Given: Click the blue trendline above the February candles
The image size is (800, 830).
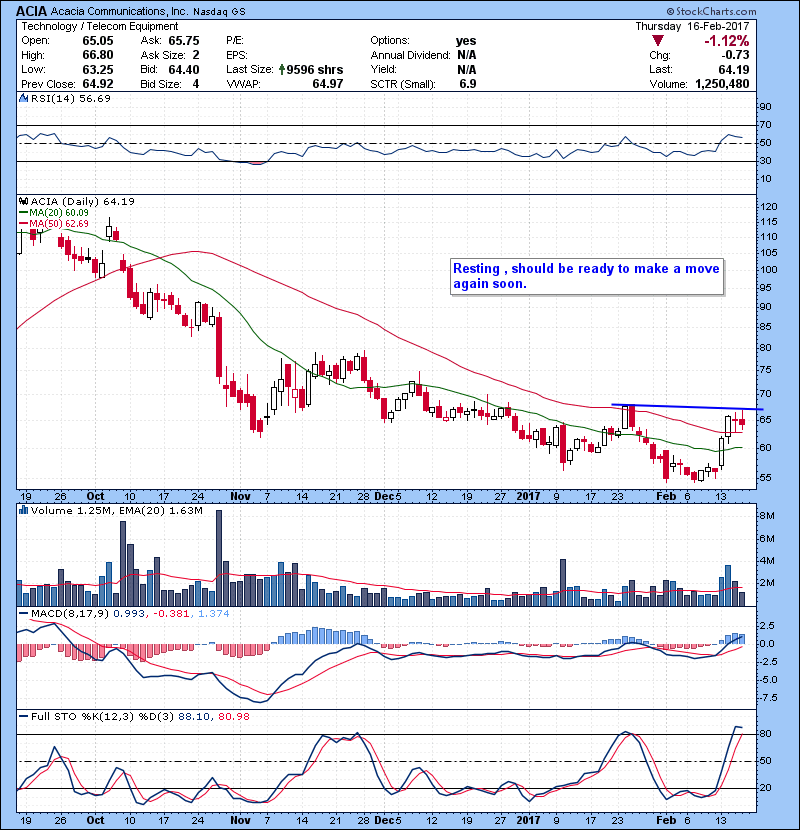Looking at the screenshot, I should pyautogui.click(x=687, y=407).
